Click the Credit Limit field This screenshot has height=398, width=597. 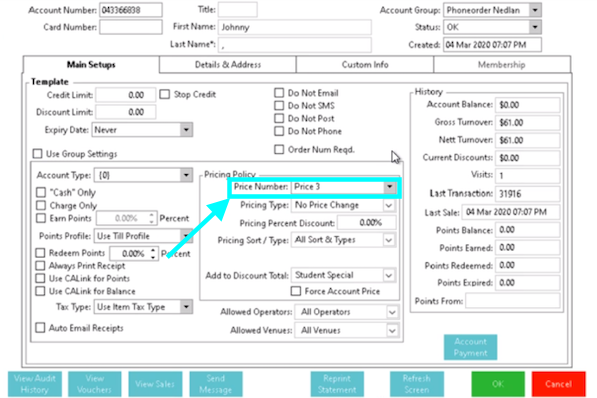(x=126, y=95)
